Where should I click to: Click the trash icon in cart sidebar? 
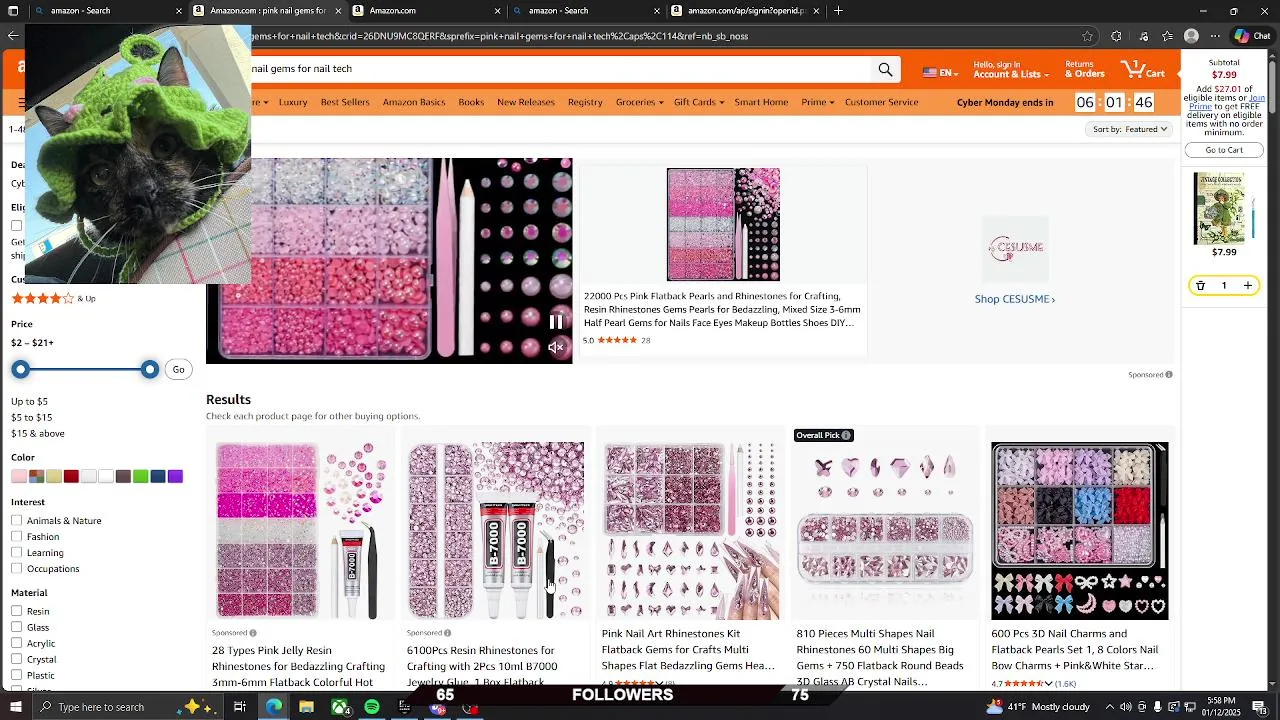click(1200, 286)
